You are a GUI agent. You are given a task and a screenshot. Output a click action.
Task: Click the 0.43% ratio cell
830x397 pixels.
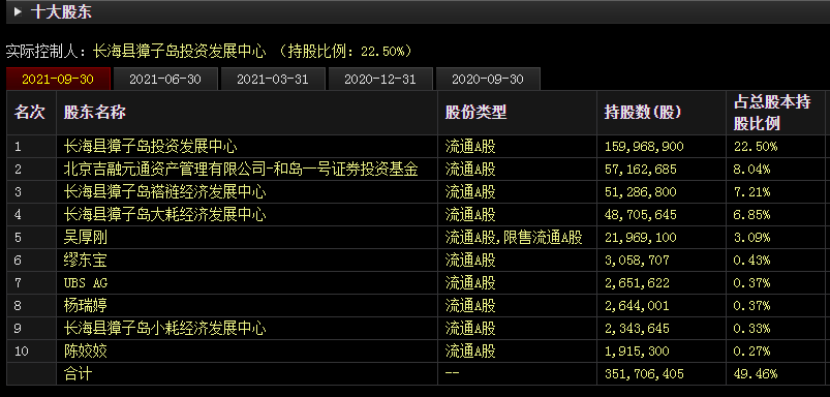pyautogui.click(x=752, y=260)
